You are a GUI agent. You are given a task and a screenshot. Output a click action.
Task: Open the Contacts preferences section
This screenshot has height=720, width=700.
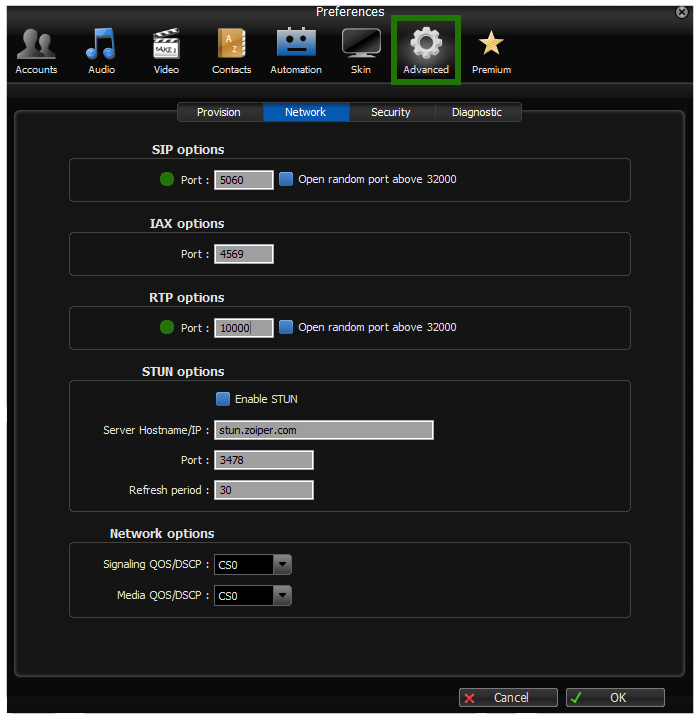pos(231,50)
